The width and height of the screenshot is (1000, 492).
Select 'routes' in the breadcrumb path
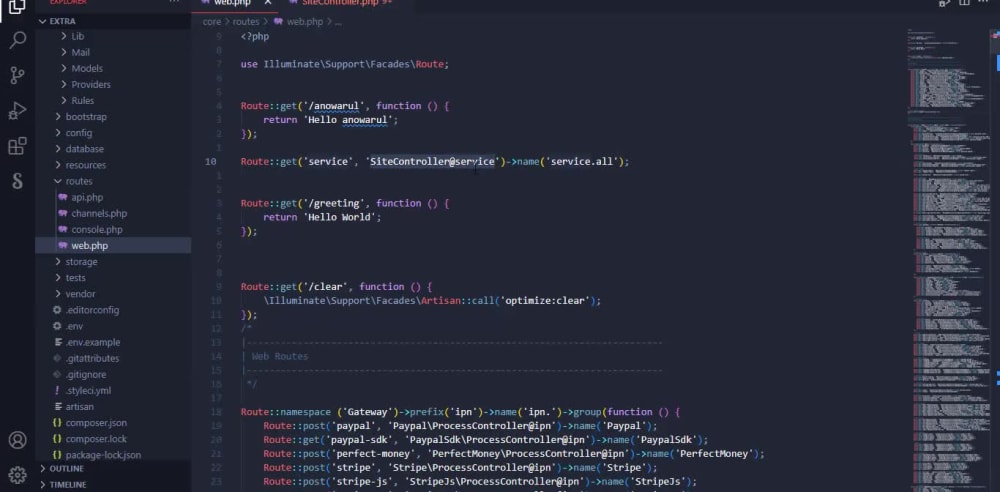[x=246, y=22]
